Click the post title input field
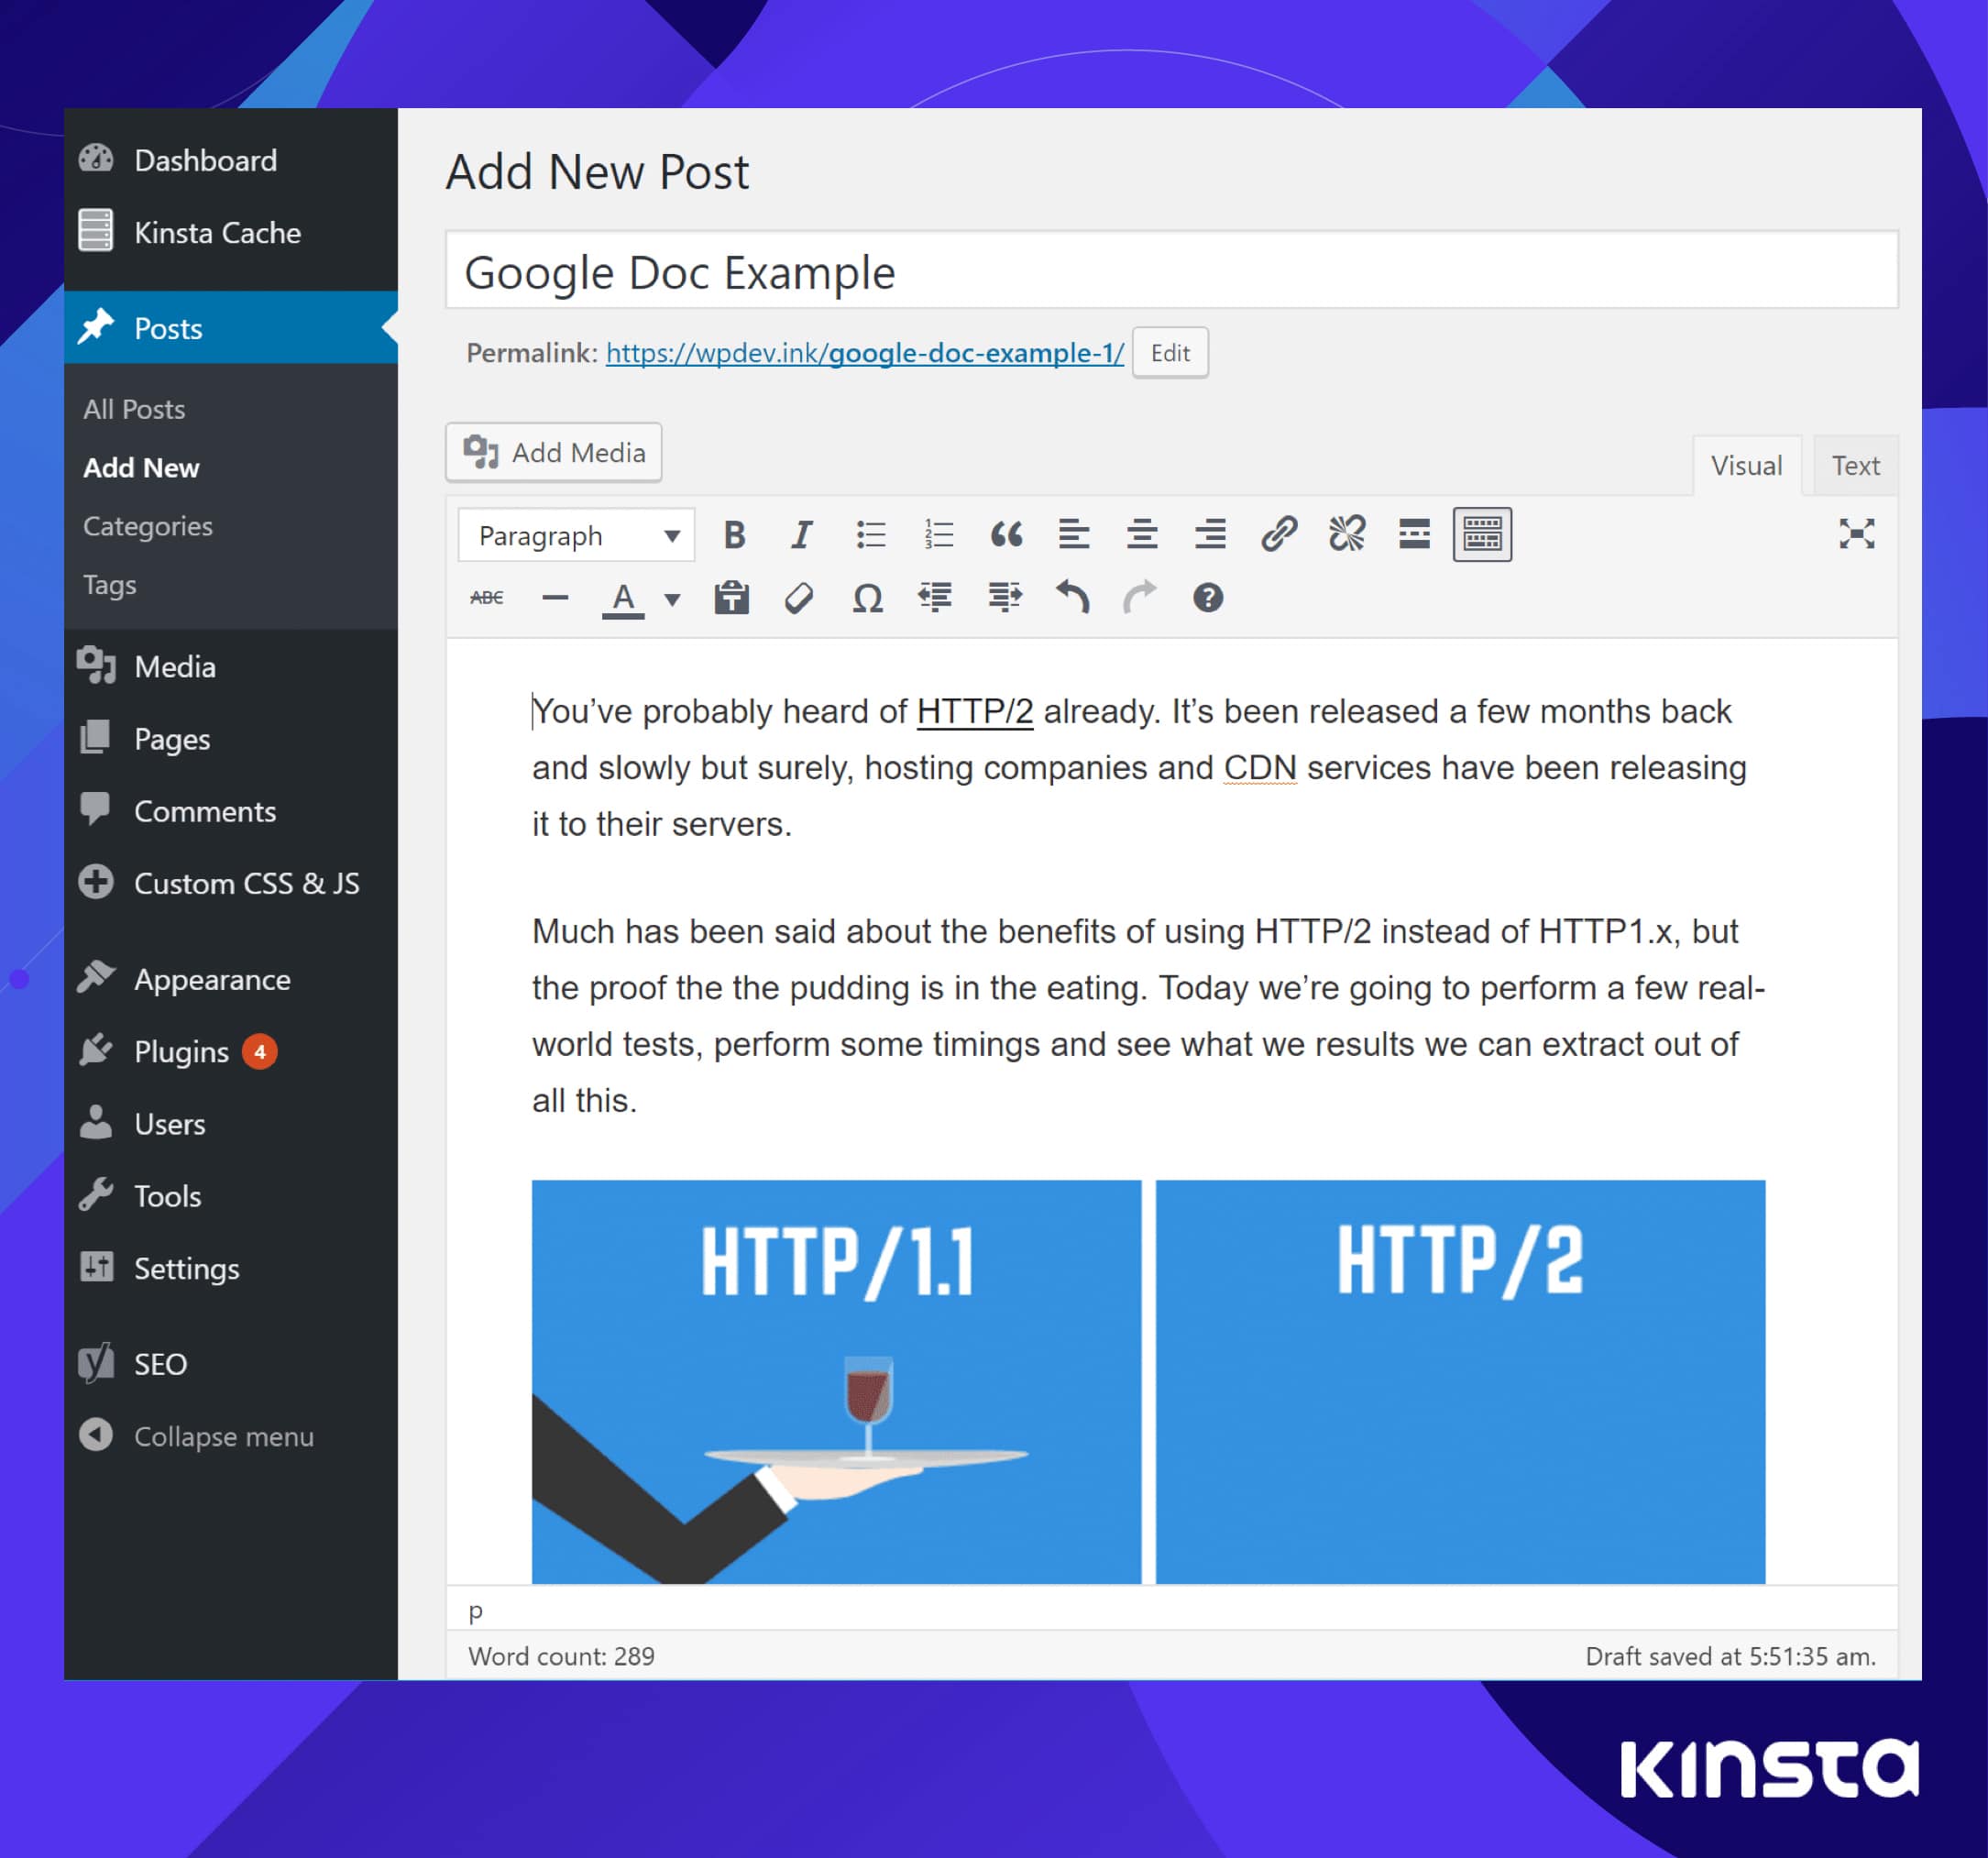The width and height of the screenshot is (1988, 1858). click(1171, 272)
